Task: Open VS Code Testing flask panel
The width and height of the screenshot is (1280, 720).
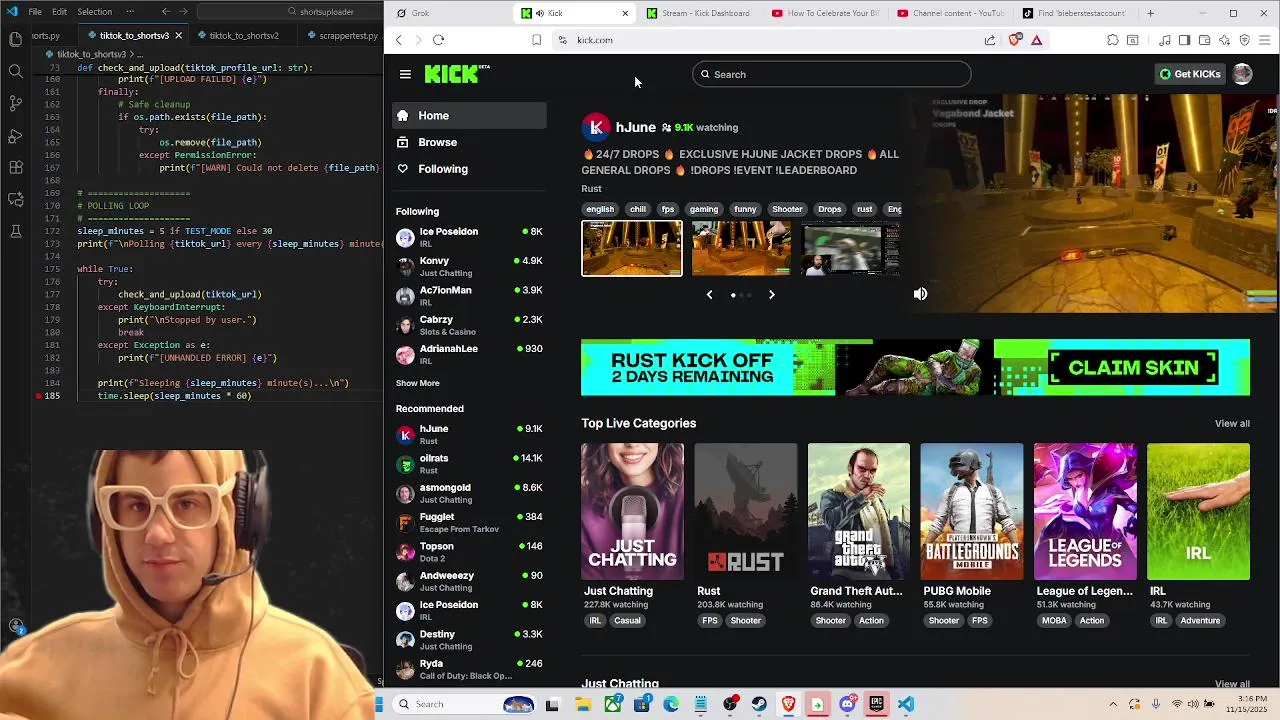Action: point(15,231)
